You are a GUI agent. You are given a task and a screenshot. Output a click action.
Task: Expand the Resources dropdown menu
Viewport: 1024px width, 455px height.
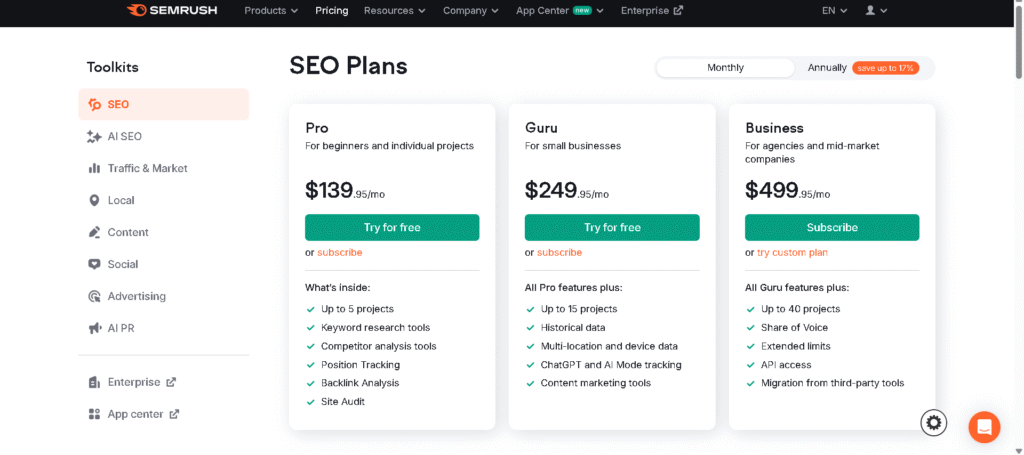point(394,10)
